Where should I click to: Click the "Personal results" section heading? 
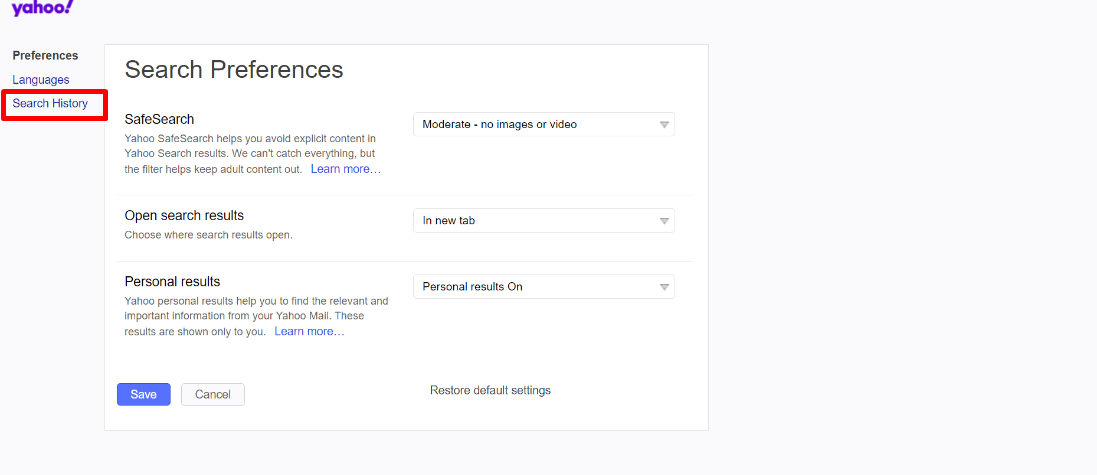click(172, 281)
